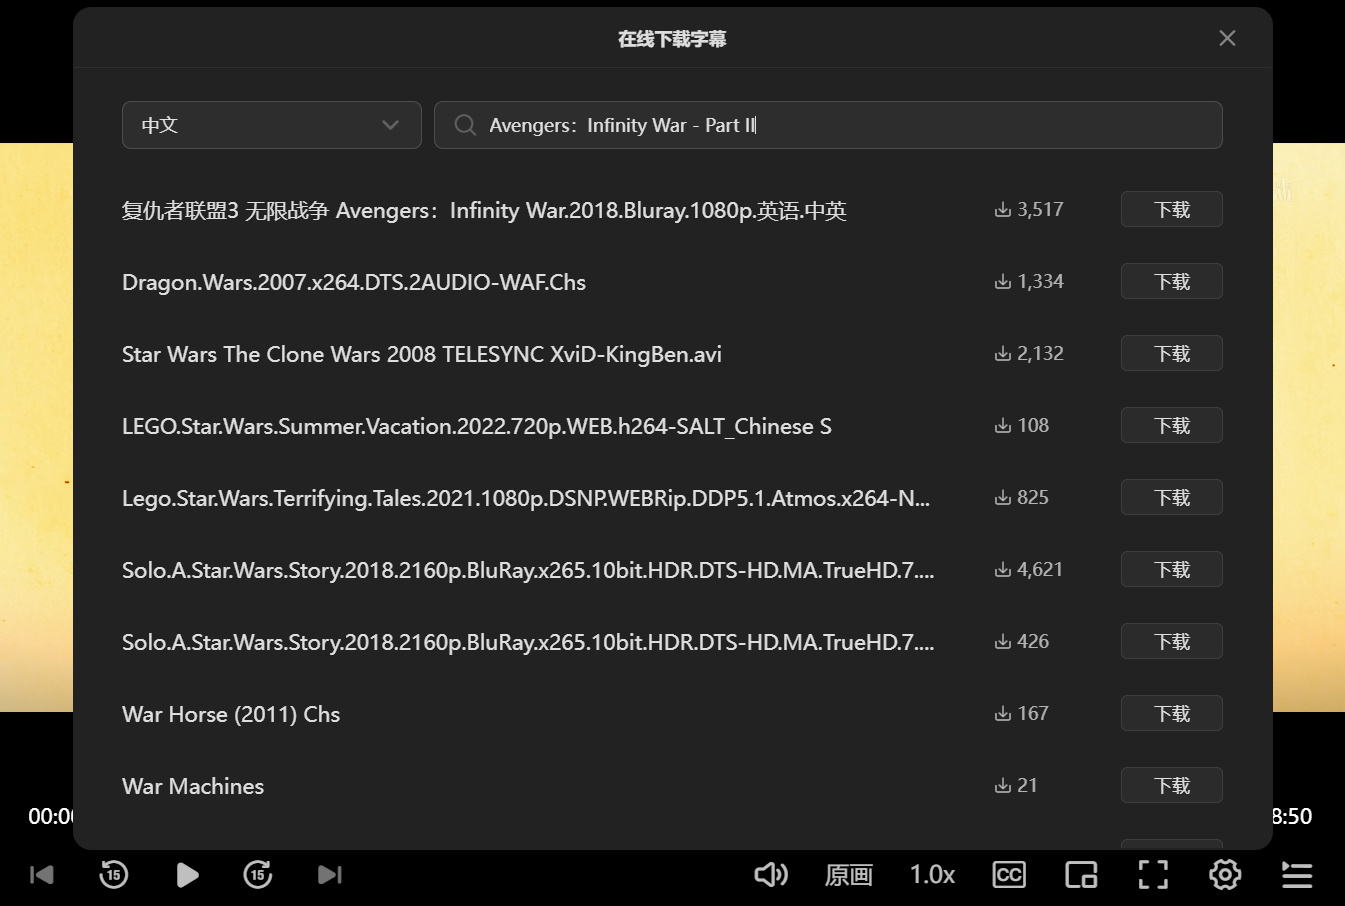Click the 1,334 download count
1345x906 pixels.
[1029, 281]
